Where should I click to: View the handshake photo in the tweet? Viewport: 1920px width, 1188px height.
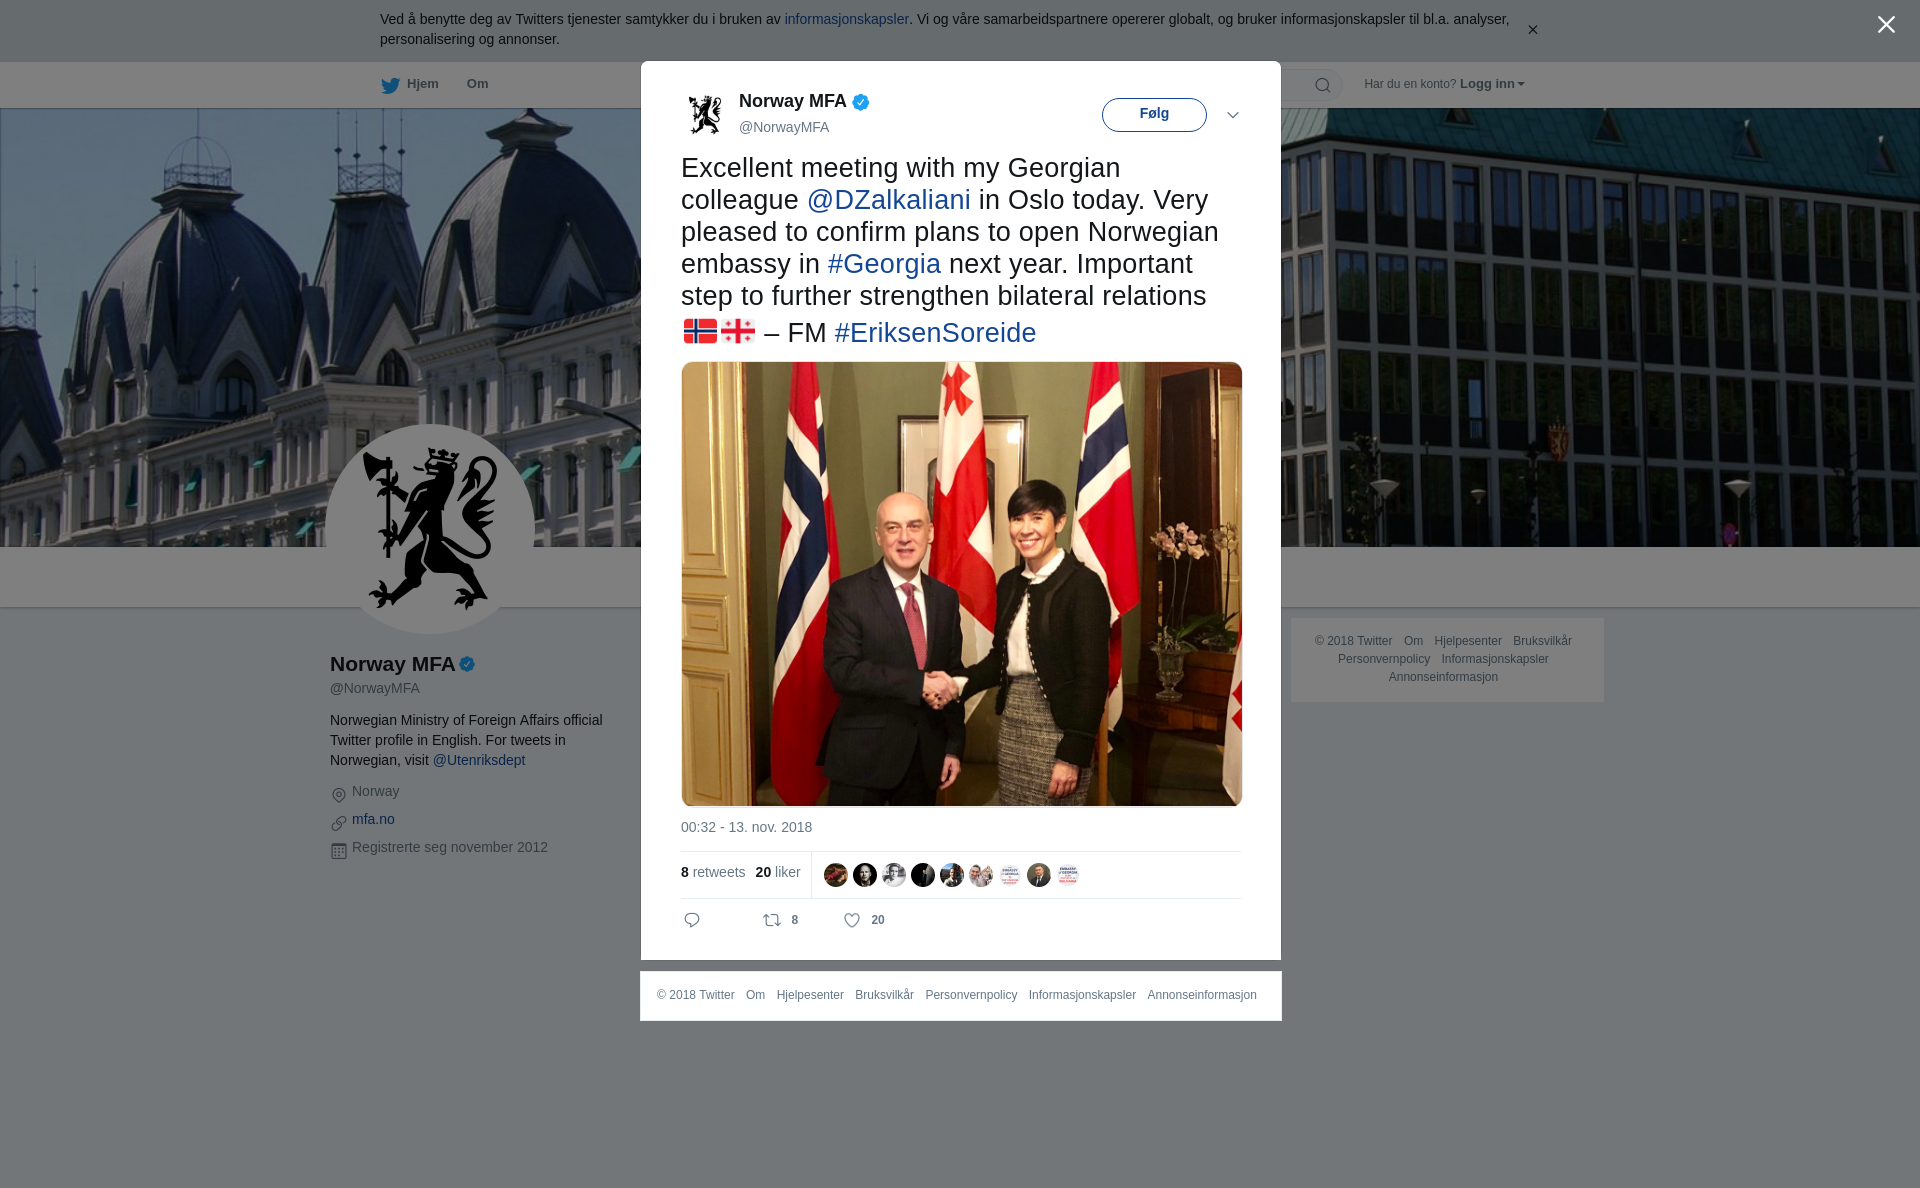tap(962, 584)
